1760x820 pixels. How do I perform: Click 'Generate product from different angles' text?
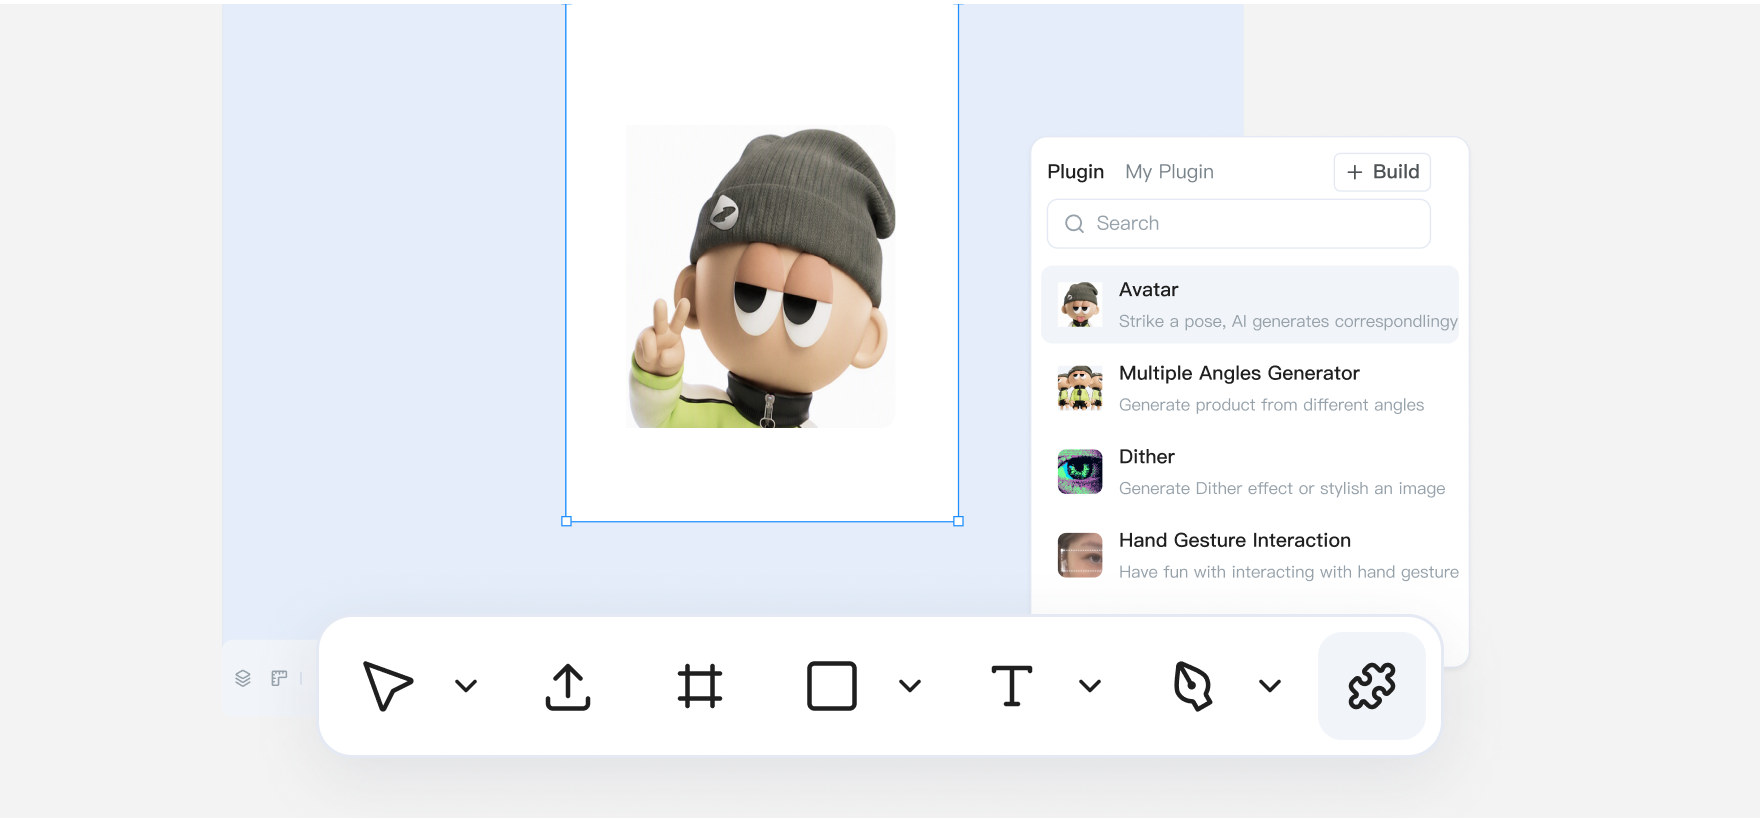pyautogui.click(x=1271, y=405)
